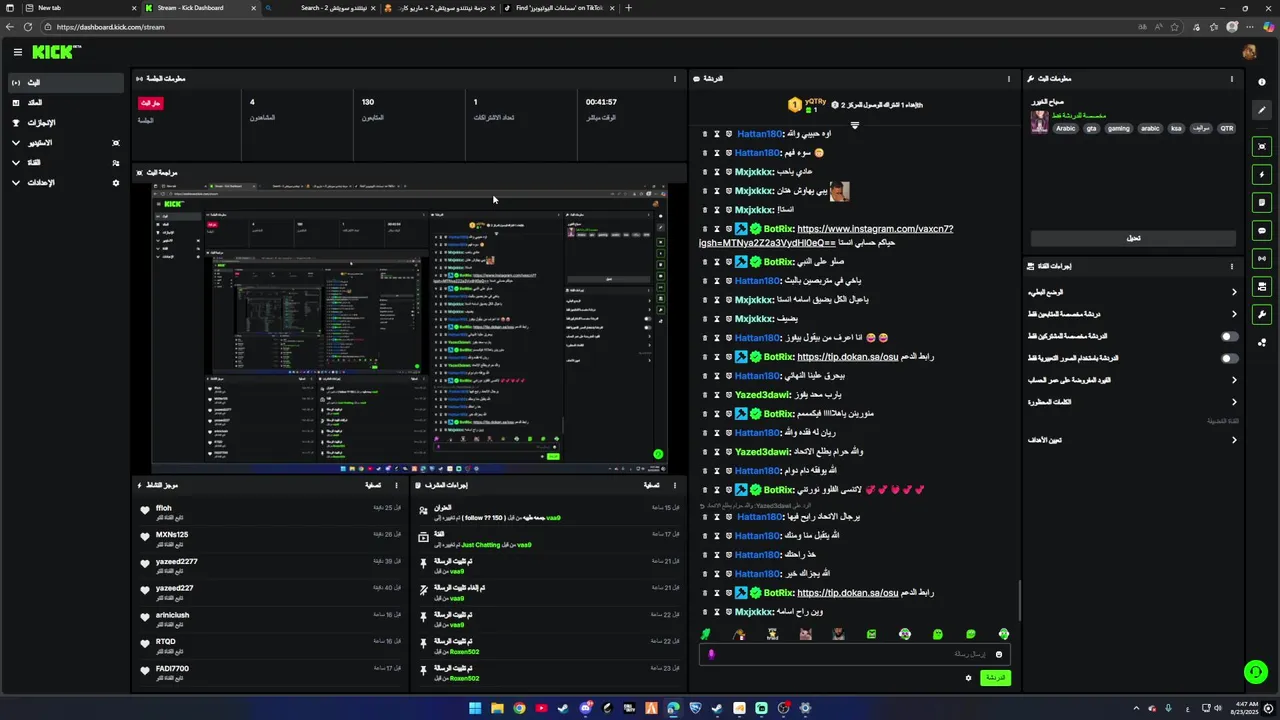This screenshot has width=1280, height=720.
Task: Toggle the chat bubble widget icon in sidebar
Action: point(1262,231)
